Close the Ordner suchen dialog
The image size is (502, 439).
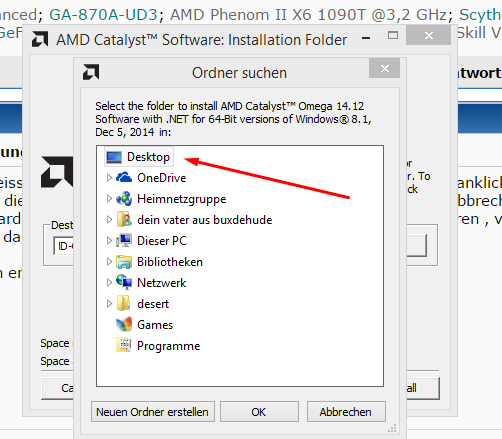coord(384,68)
